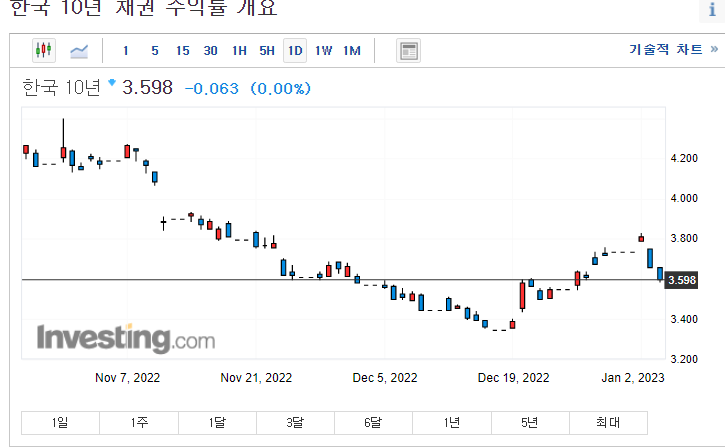Click the info icon at top right
Image resolution: width=725 pixels, height=447 pixels.
coord(712,9)
